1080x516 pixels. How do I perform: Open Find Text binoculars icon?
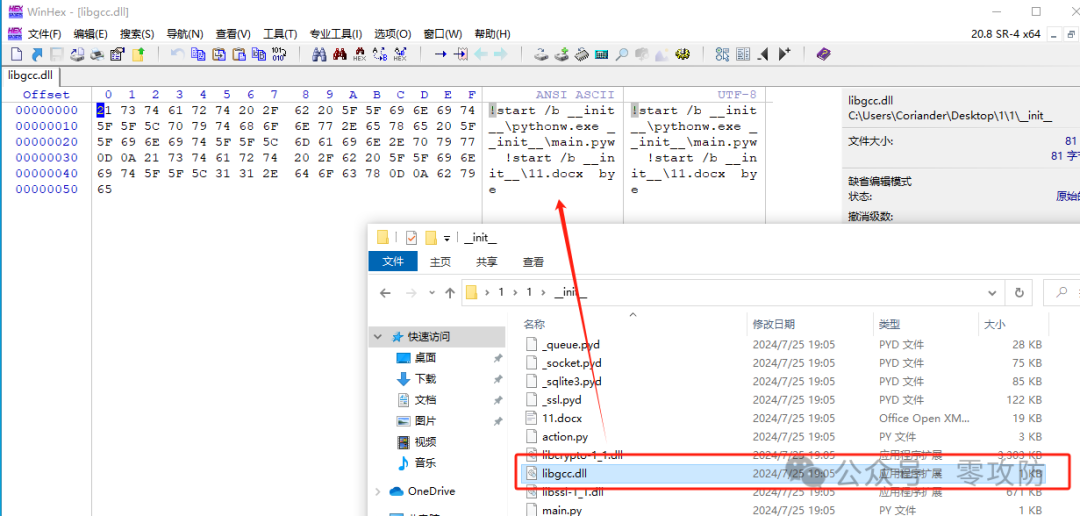coord(319,54)
